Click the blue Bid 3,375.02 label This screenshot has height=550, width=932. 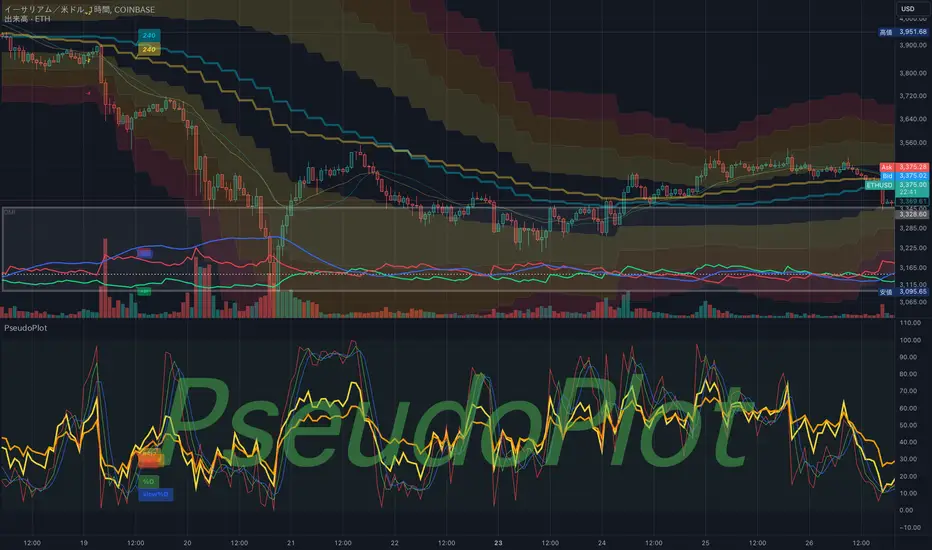pyautogui.click(x=904, y=176)
